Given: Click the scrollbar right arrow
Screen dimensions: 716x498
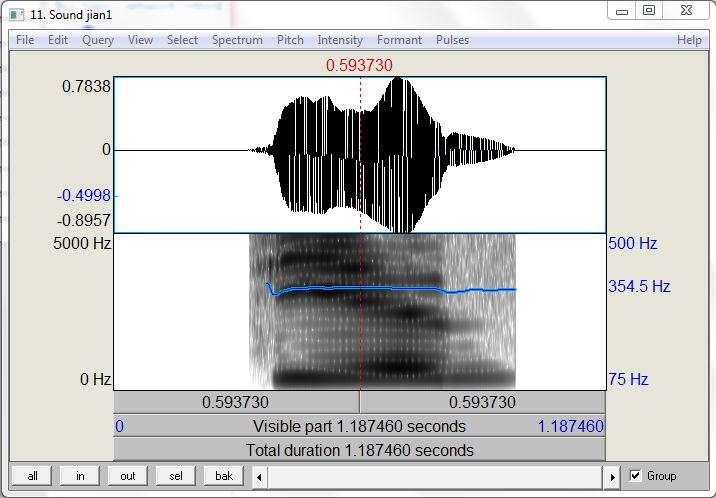Looking at the screenshot, I should (612, 477).
